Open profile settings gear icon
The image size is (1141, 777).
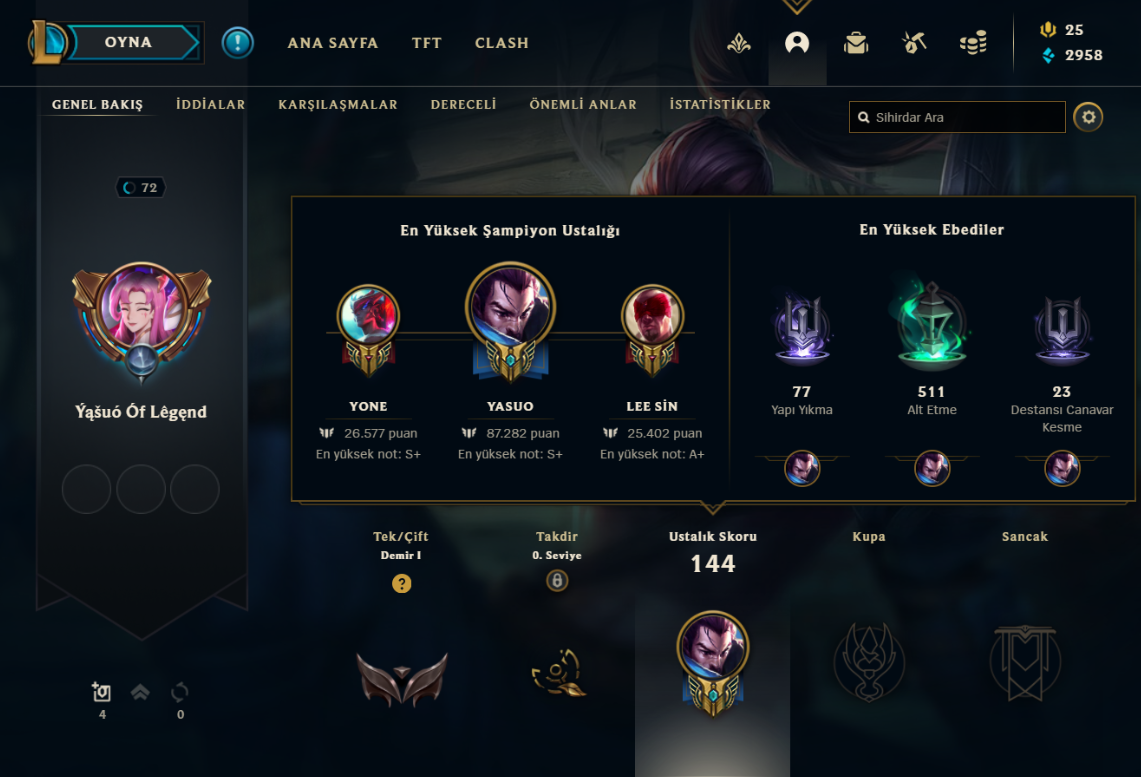pyautogui.click(x=1088, y=117)
